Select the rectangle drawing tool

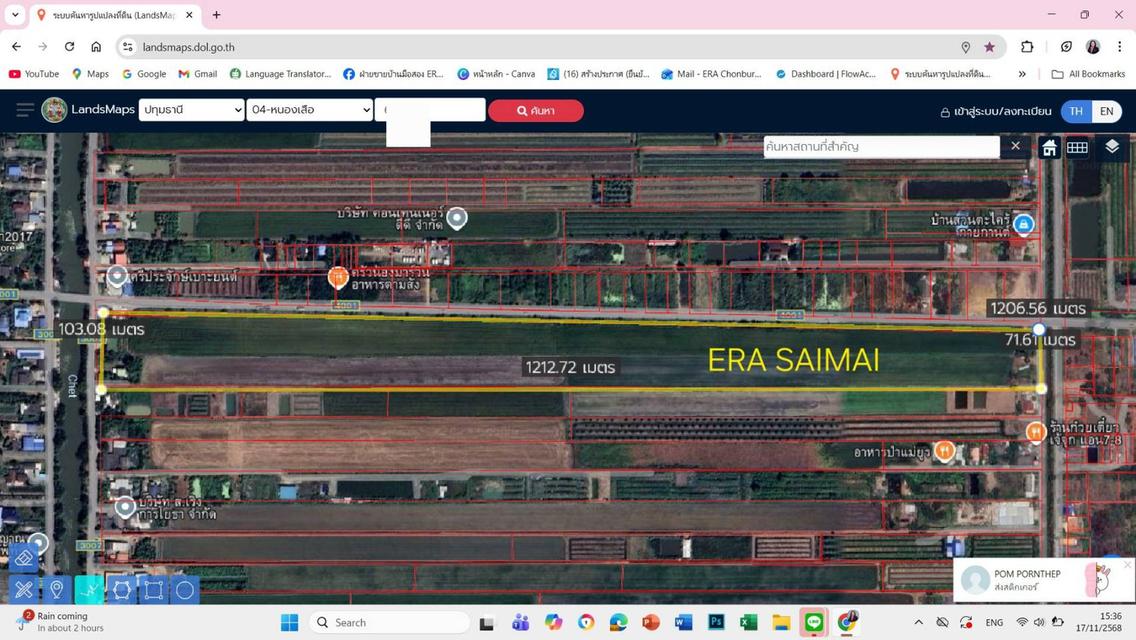(153, 590)
